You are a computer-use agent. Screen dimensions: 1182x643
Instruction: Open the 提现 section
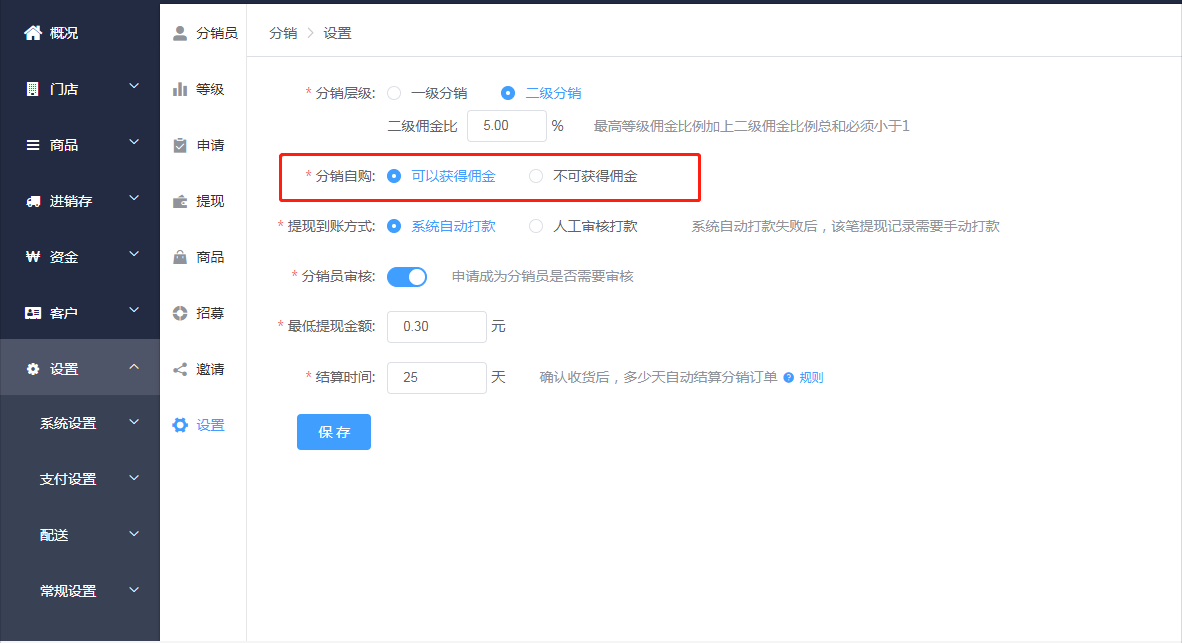click(x=210, y=201)
